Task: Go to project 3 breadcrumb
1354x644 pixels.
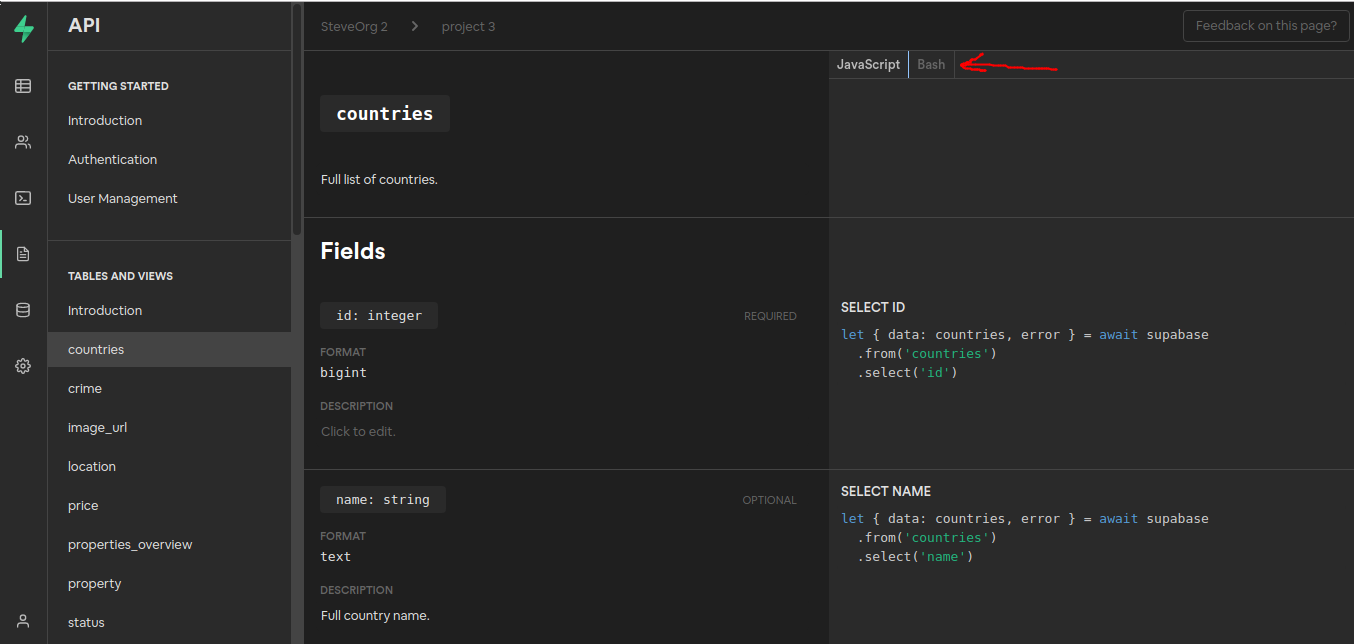Action: pyautogui.click(x=468, y=26)
